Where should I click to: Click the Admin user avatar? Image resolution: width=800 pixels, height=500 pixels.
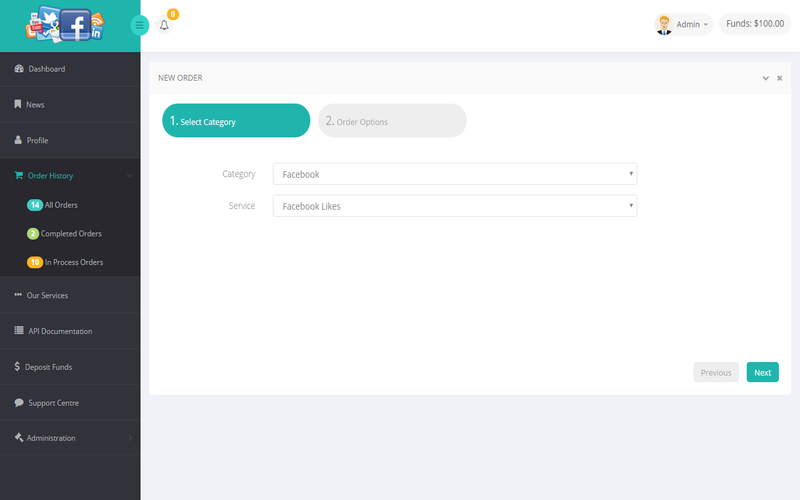coord(664,24)
